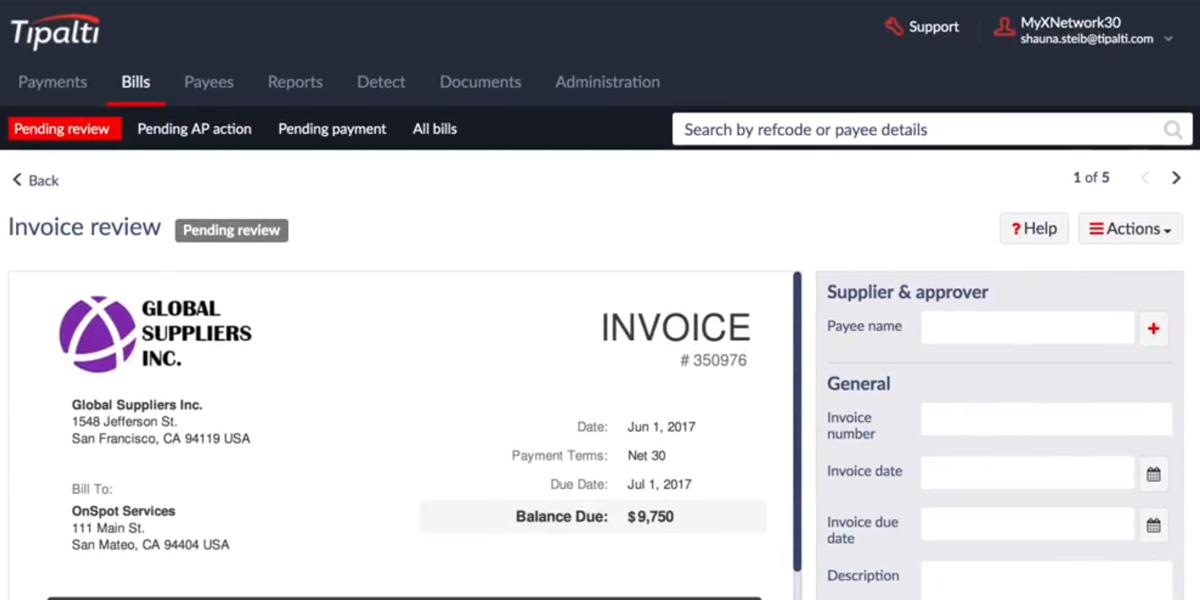This screenshot has height=600, width=1200.
Task: Switch to the Payments tab
Action: 52,82
